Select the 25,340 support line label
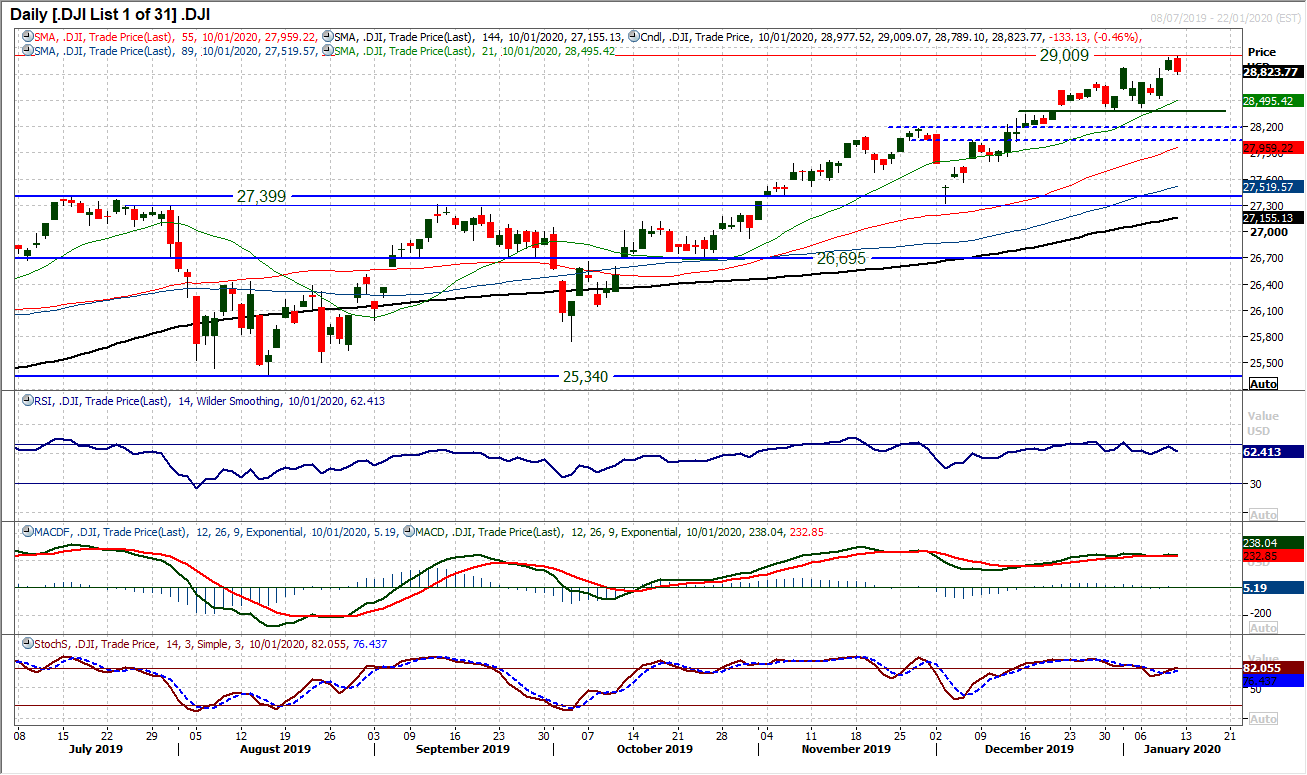The image size is (1307, 775). (x=583, y=374)
